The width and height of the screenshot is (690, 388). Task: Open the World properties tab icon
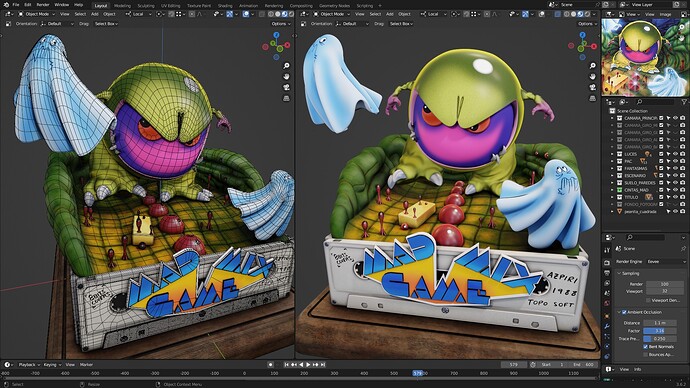click(607, 305)
